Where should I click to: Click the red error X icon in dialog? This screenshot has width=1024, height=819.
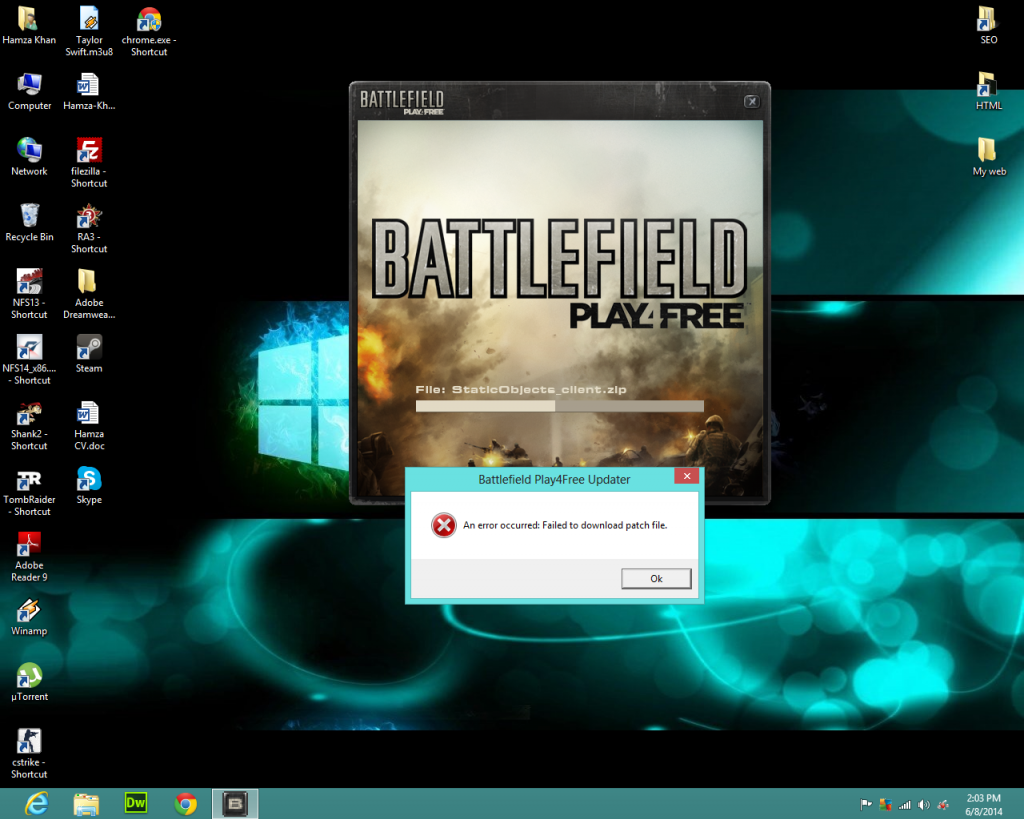[443, 525]
